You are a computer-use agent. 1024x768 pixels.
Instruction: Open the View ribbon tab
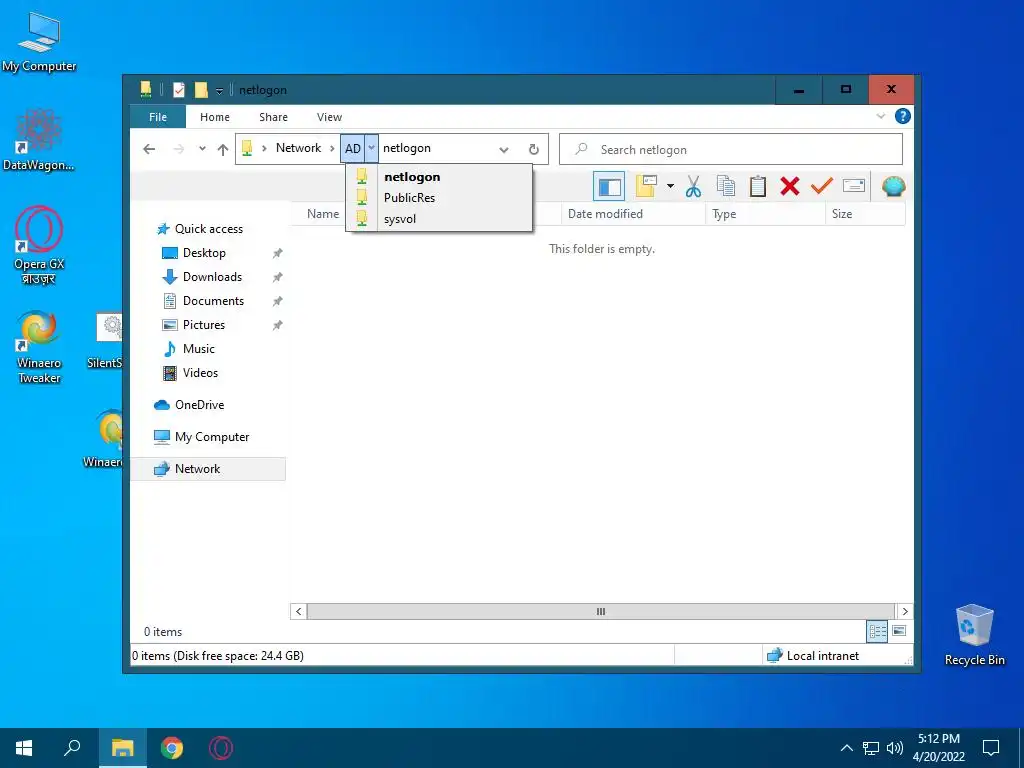(329, 117)
